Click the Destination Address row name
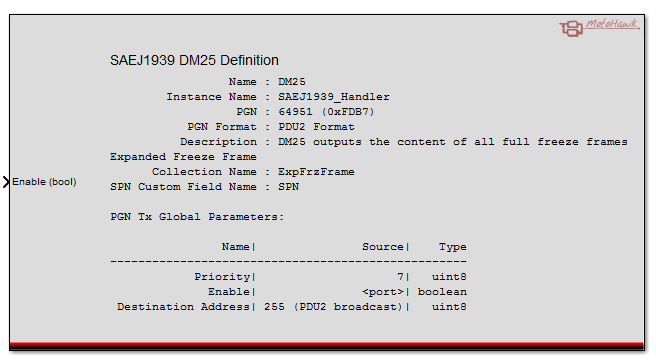This screenshot has width=656, height=360. click(x=183, y=307)
